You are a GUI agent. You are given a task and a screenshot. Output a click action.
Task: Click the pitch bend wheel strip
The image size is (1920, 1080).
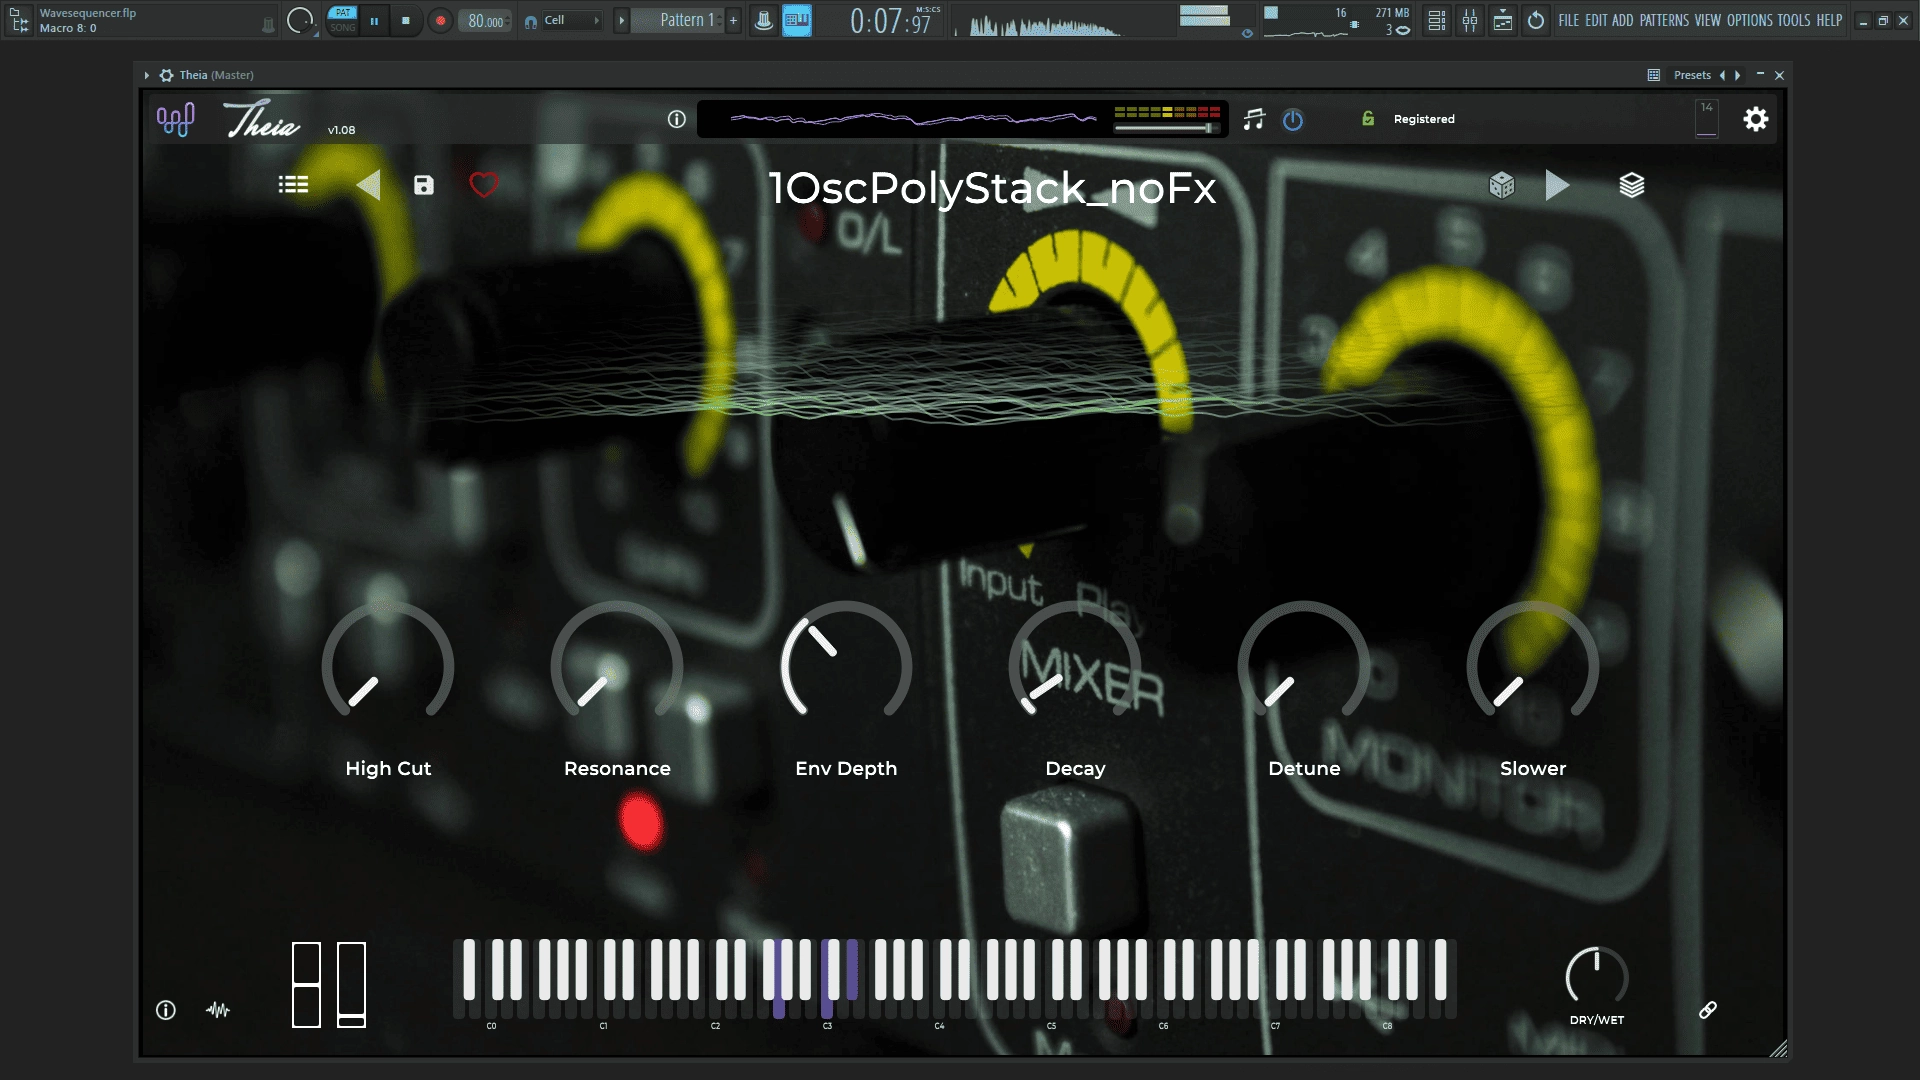[306, 985]
